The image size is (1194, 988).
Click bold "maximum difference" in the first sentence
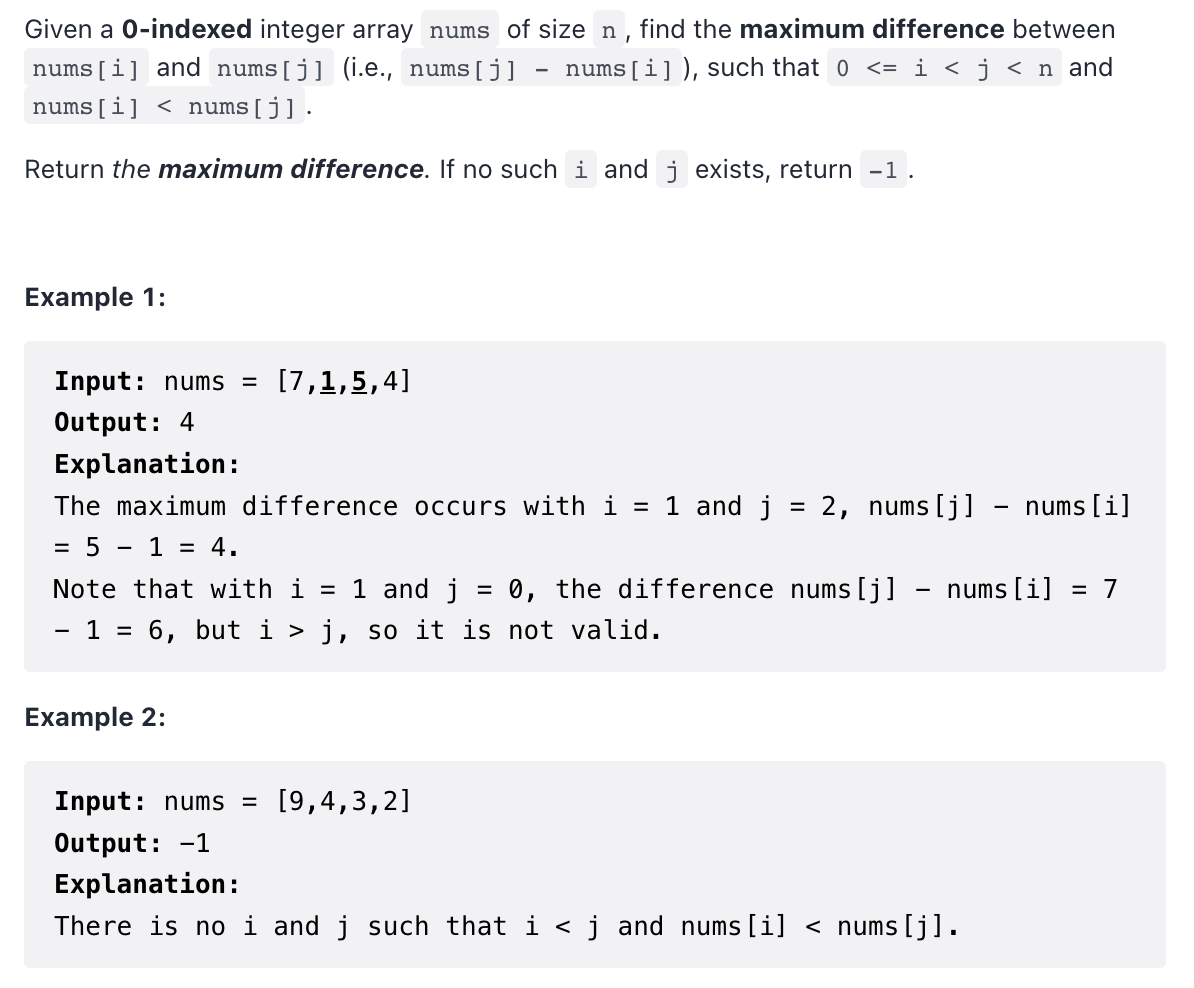tap(872, 29)
